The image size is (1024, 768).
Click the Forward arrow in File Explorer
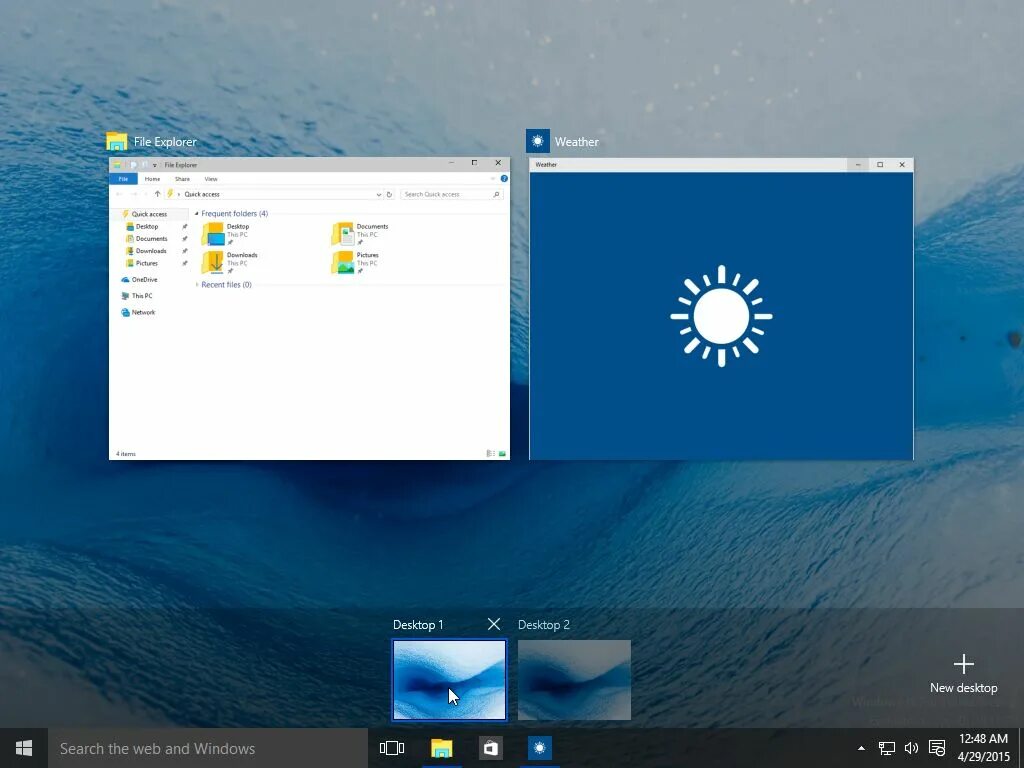pos(134,194)
